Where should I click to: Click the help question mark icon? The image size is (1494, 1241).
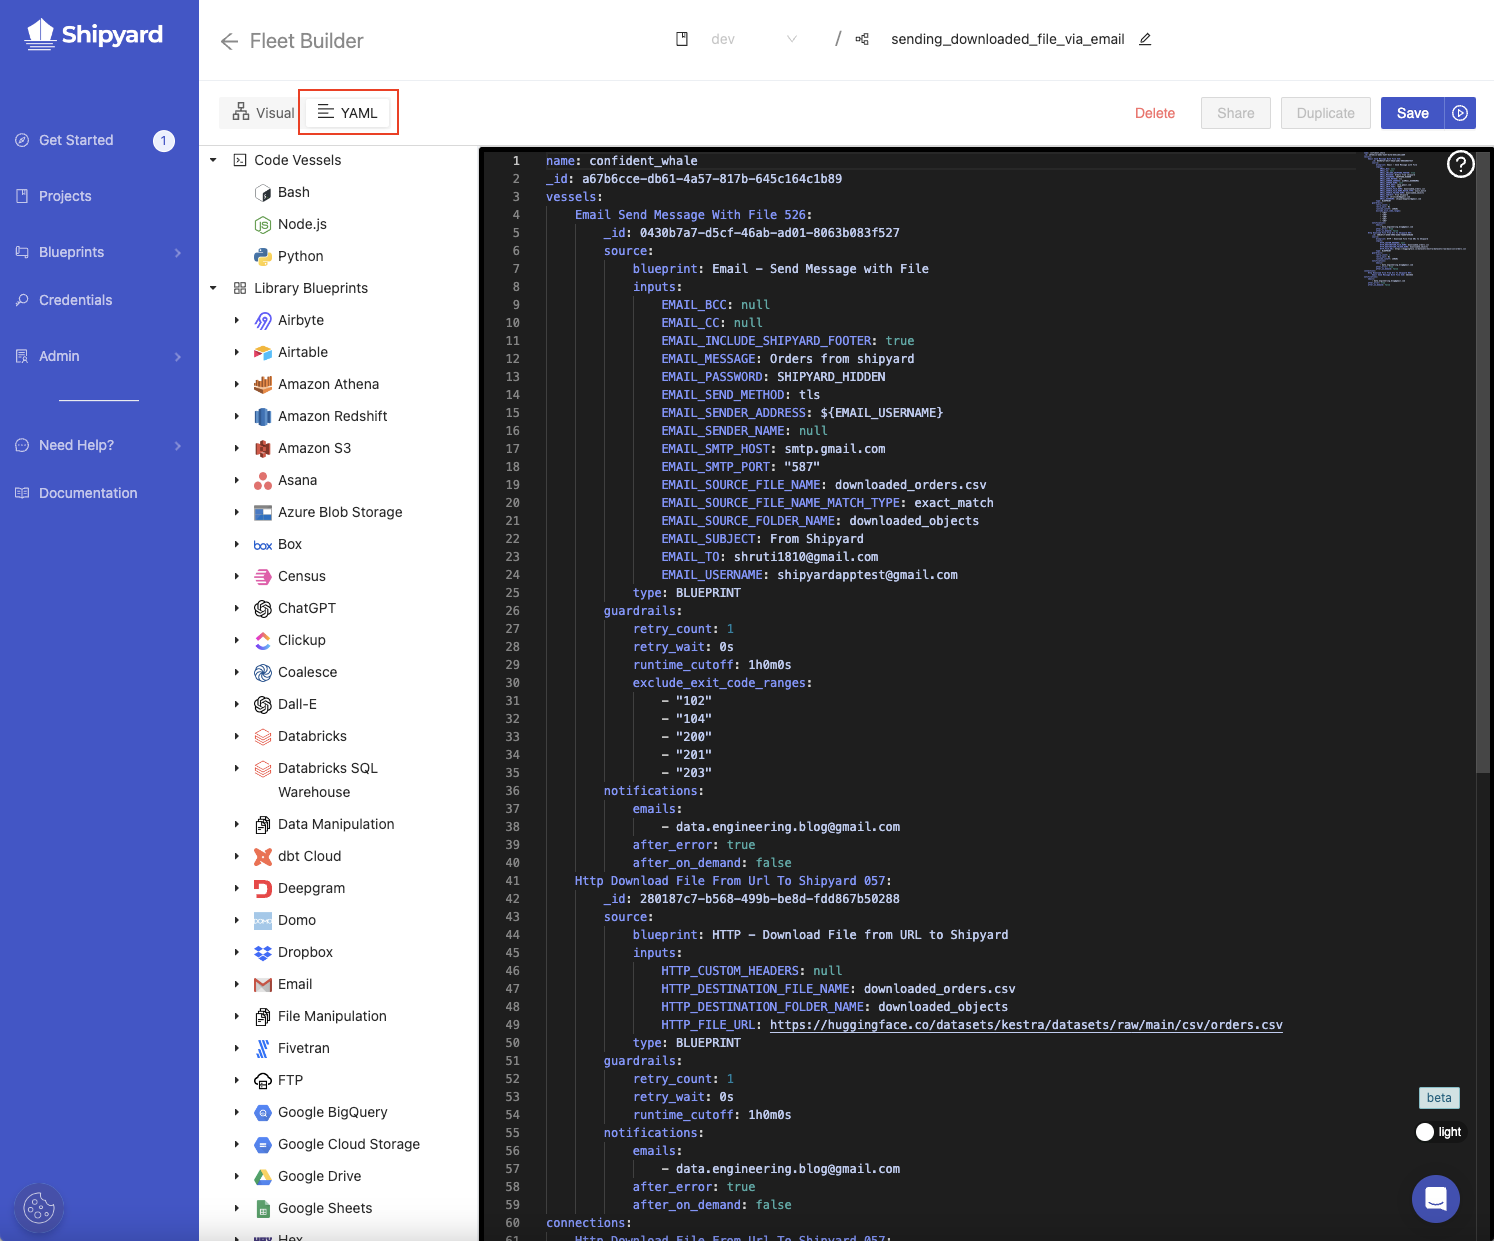[x=1460, y=164]
